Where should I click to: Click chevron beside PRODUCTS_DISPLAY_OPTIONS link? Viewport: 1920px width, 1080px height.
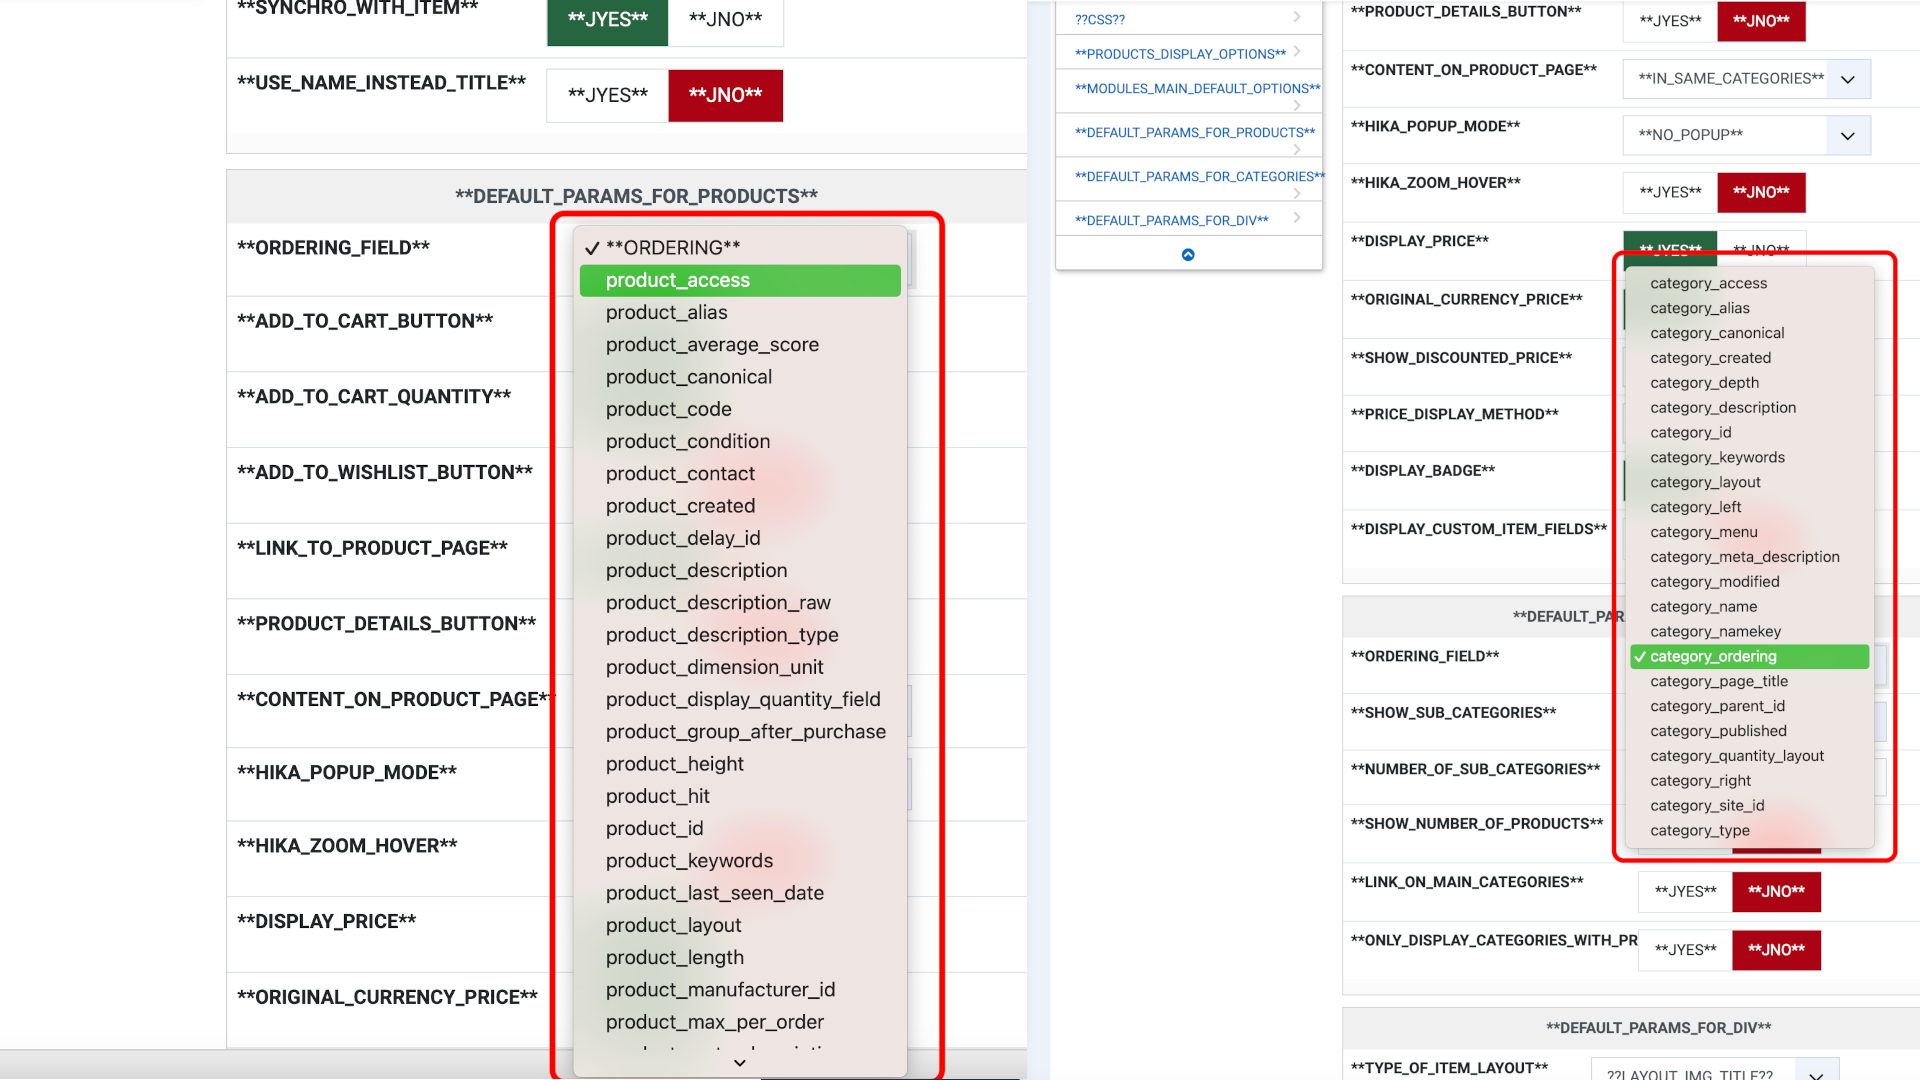(1297, 52)
